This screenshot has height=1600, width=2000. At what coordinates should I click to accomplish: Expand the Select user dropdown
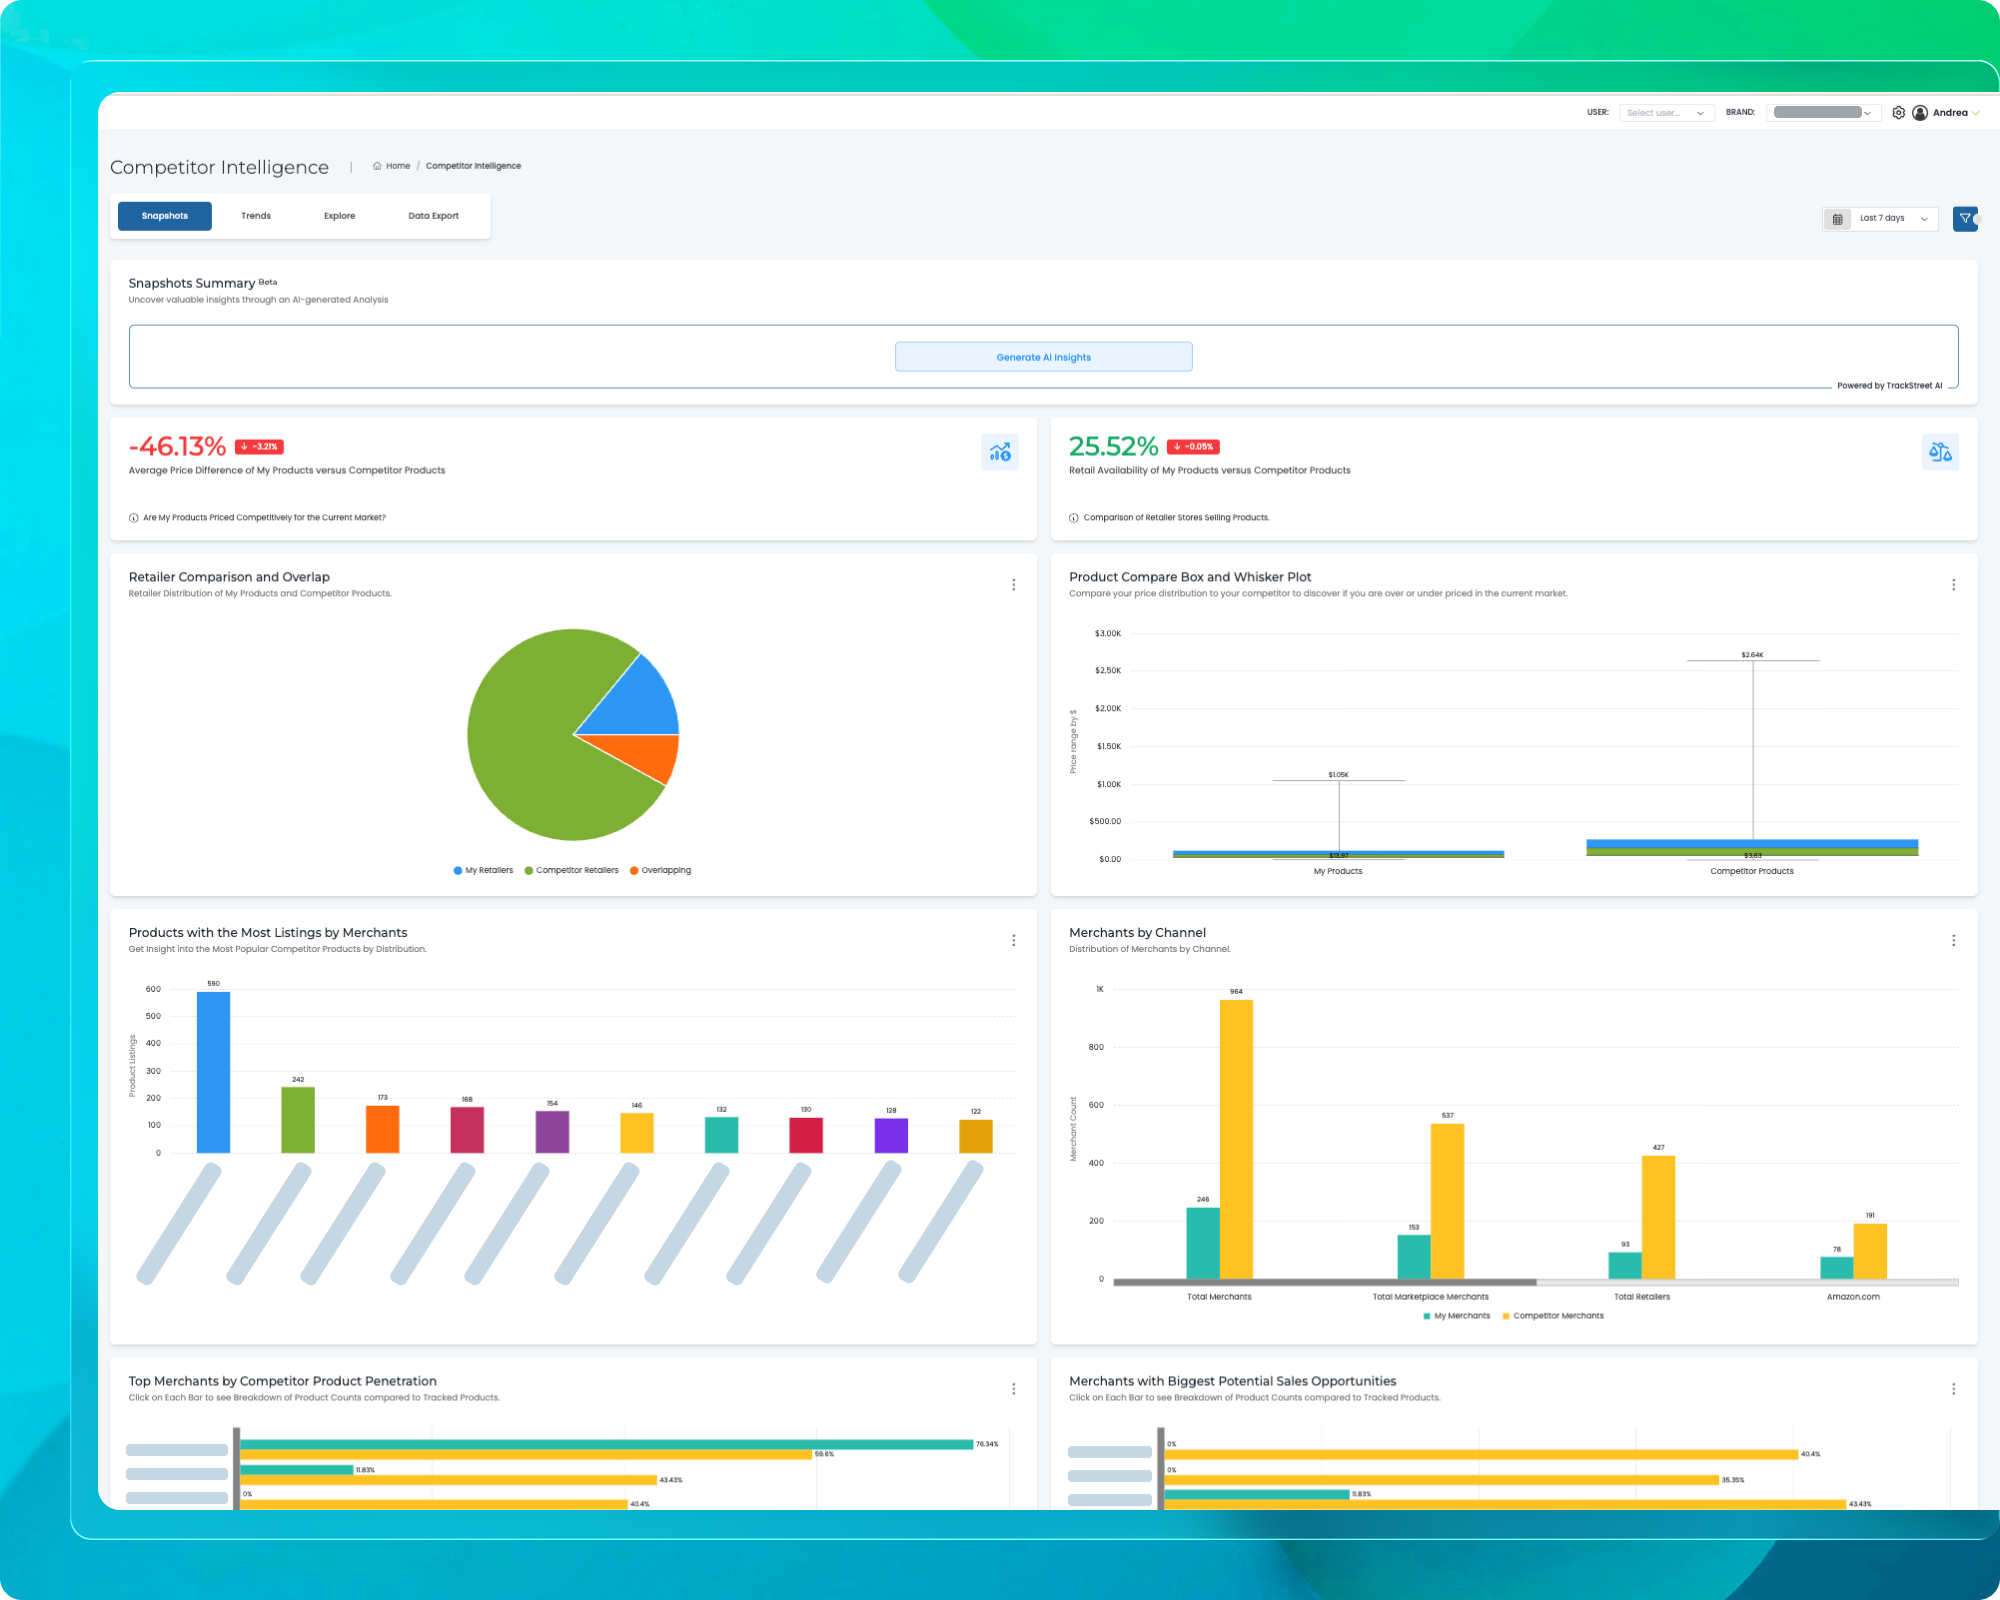coord(1665,113)
